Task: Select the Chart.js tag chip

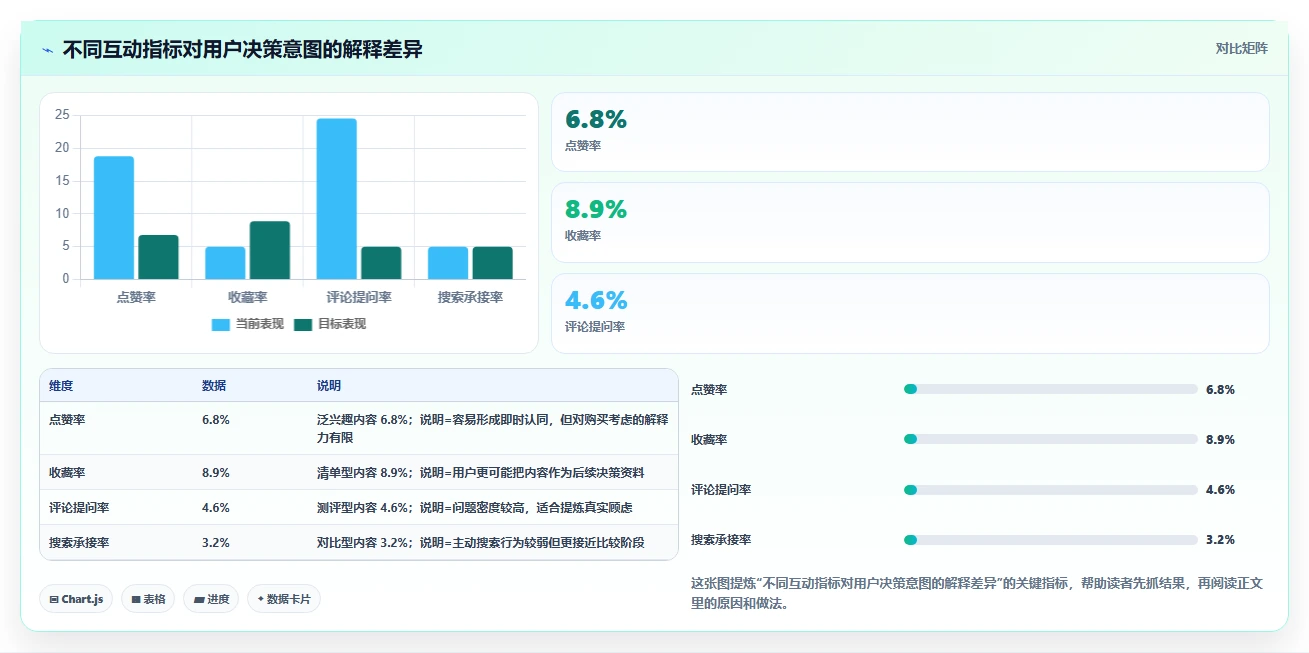Action: point(76,599)
